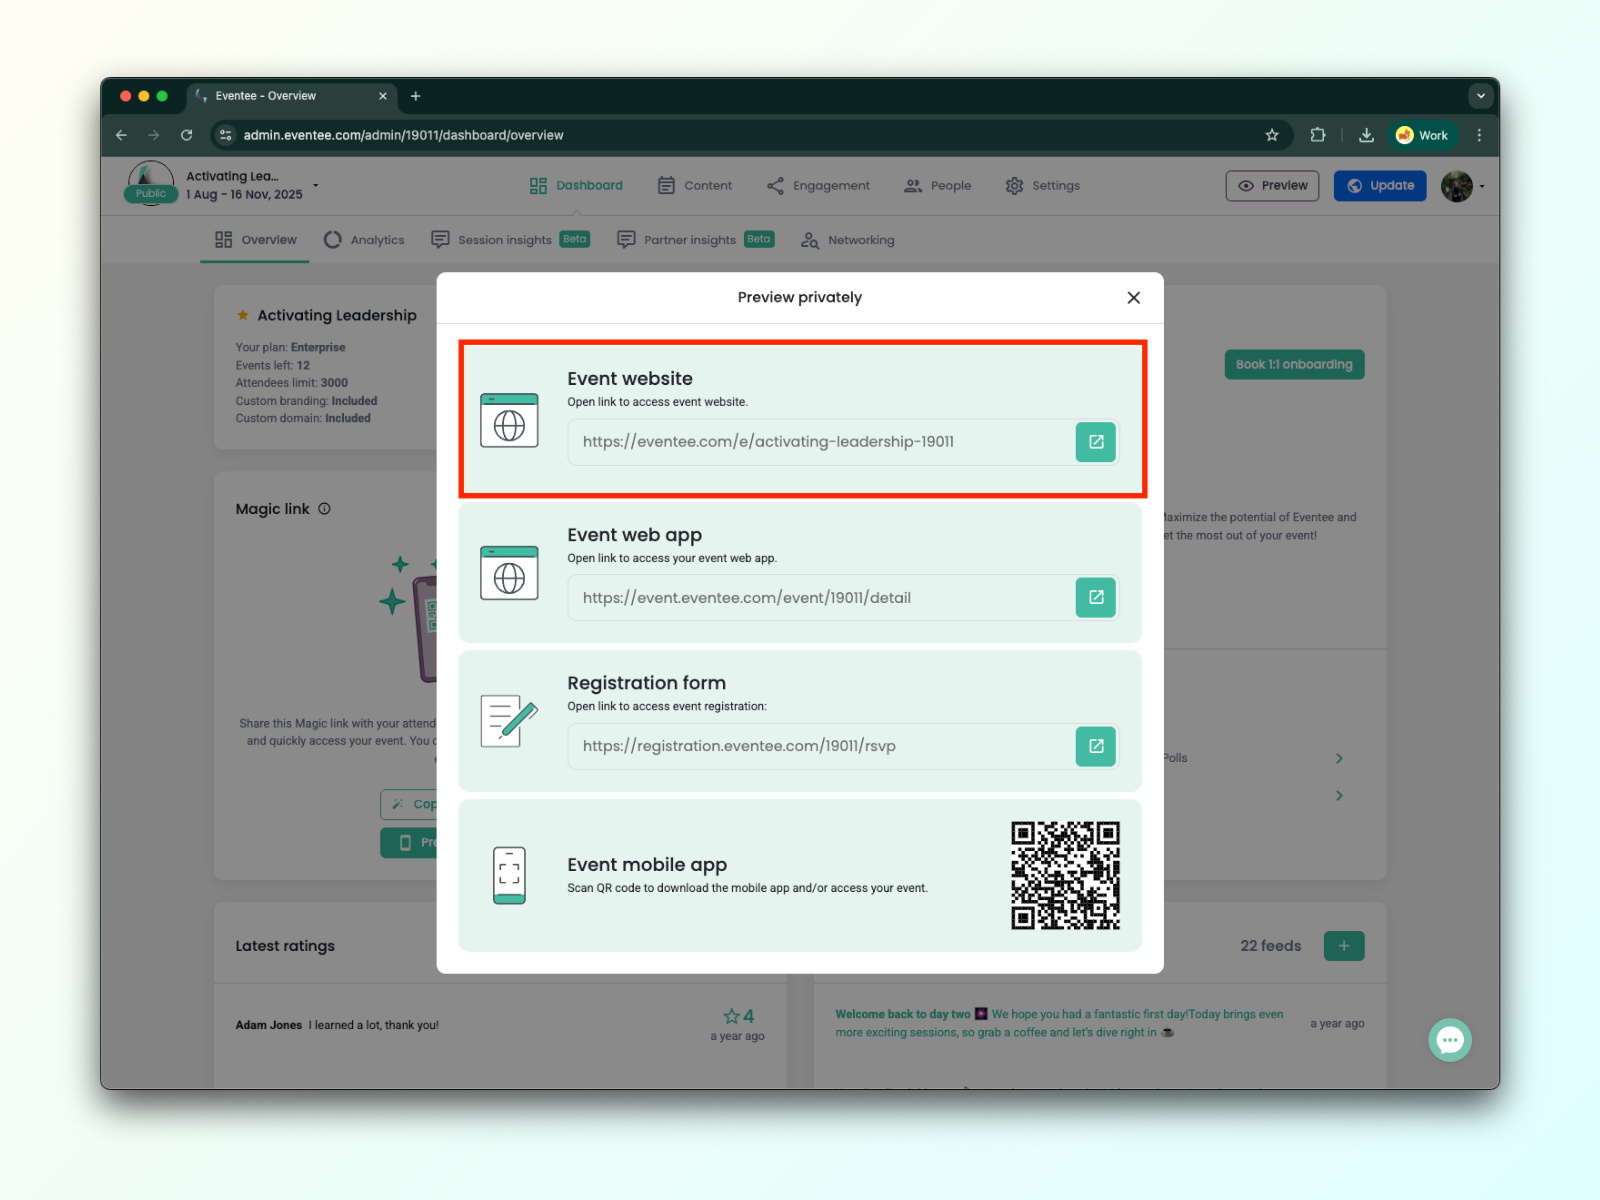The image size is (1600, 1200).
Task: Click the '22 feeds' count text
Action: pos(1271,946)
